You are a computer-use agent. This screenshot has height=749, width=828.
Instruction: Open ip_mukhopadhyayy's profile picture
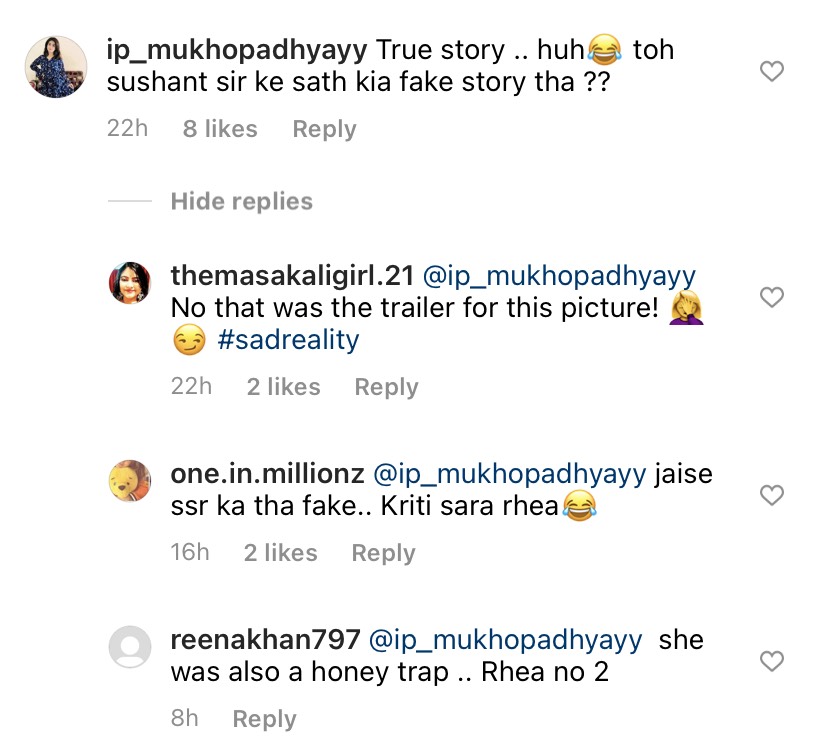click(55, 67)
